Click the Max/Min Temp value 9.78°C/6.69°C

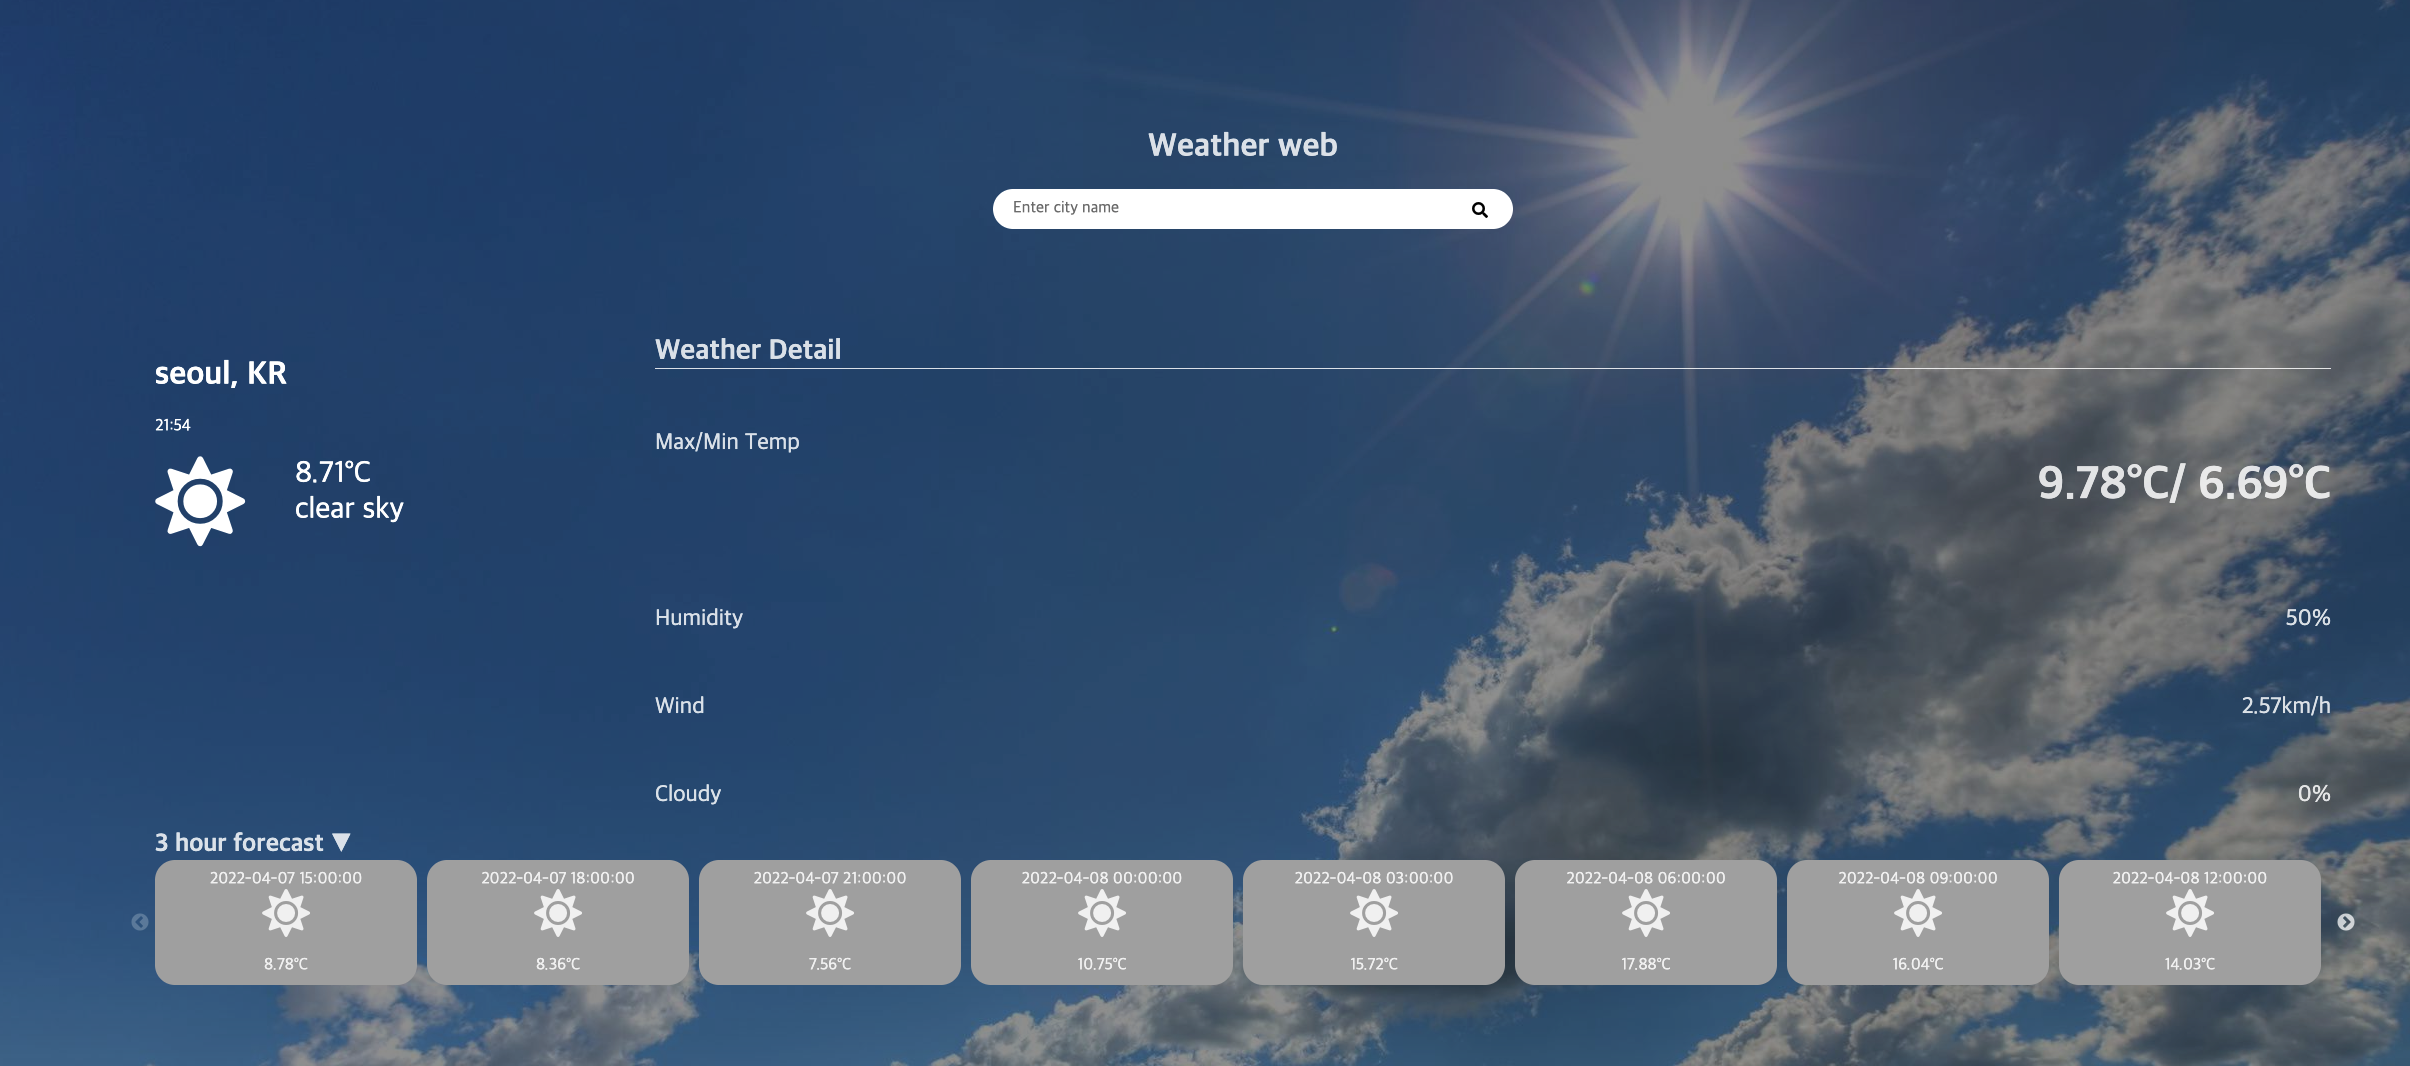(2182, 484)
